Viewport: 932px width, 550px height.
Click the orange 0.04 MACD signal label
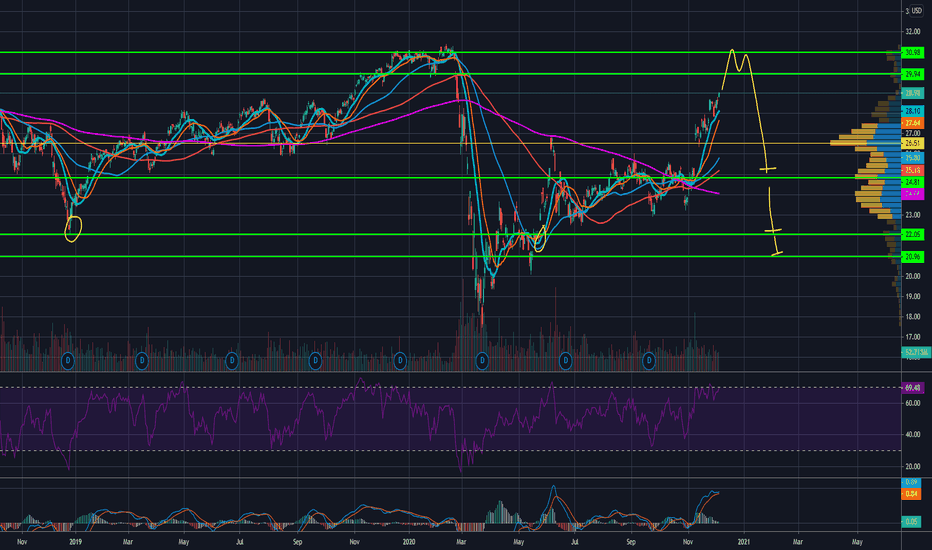[912, 494]
